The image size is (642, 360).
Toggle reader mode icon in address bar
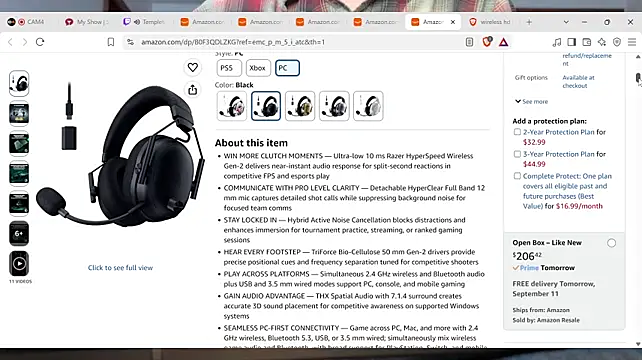(x=469, y=42)
